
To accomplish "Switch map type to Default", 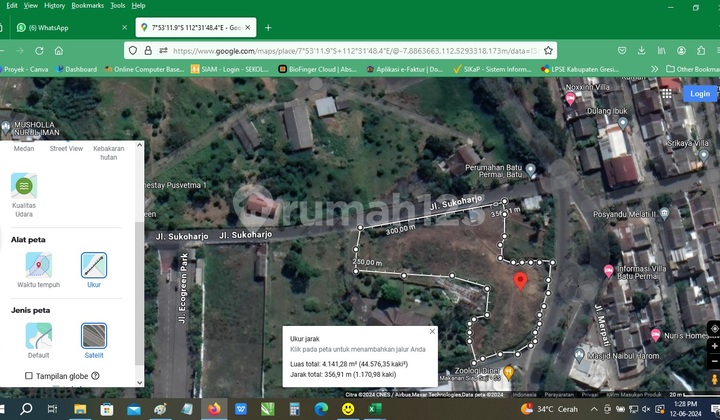I will [39, 335].
